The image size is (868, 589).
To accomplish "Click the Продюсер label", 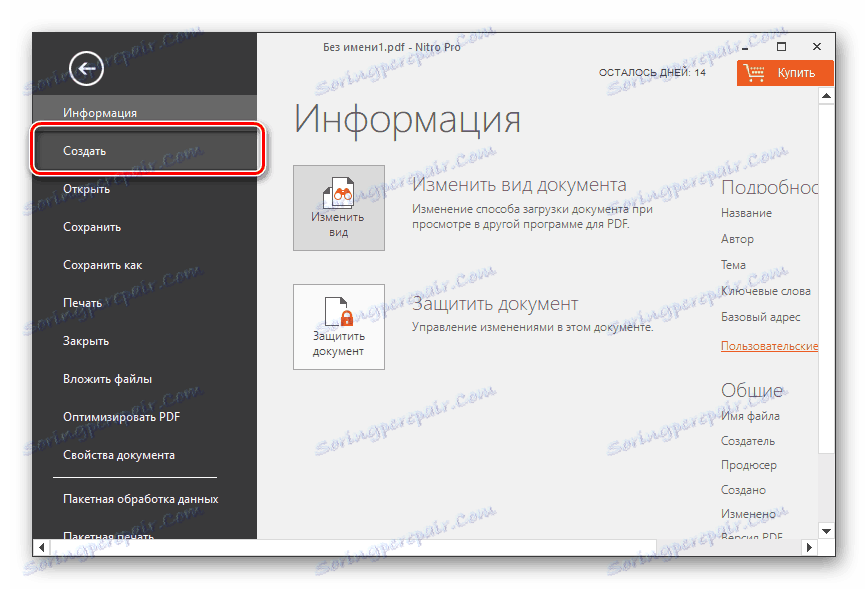I will coord(748,466).
